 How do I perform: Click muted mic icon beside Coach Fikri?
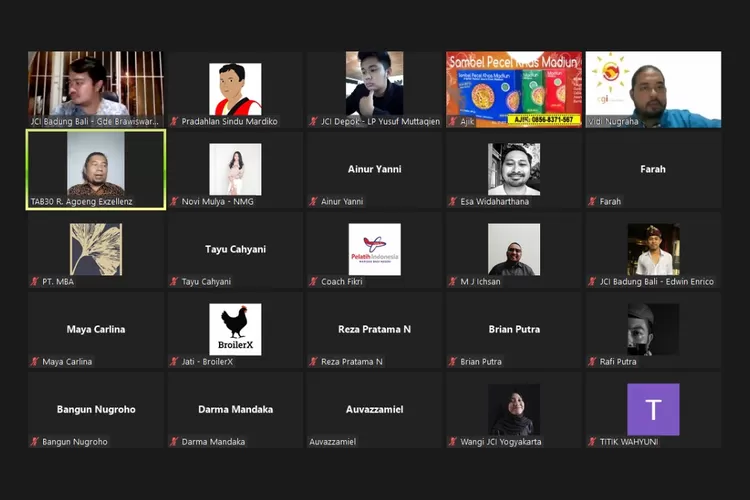coord(314,282)
